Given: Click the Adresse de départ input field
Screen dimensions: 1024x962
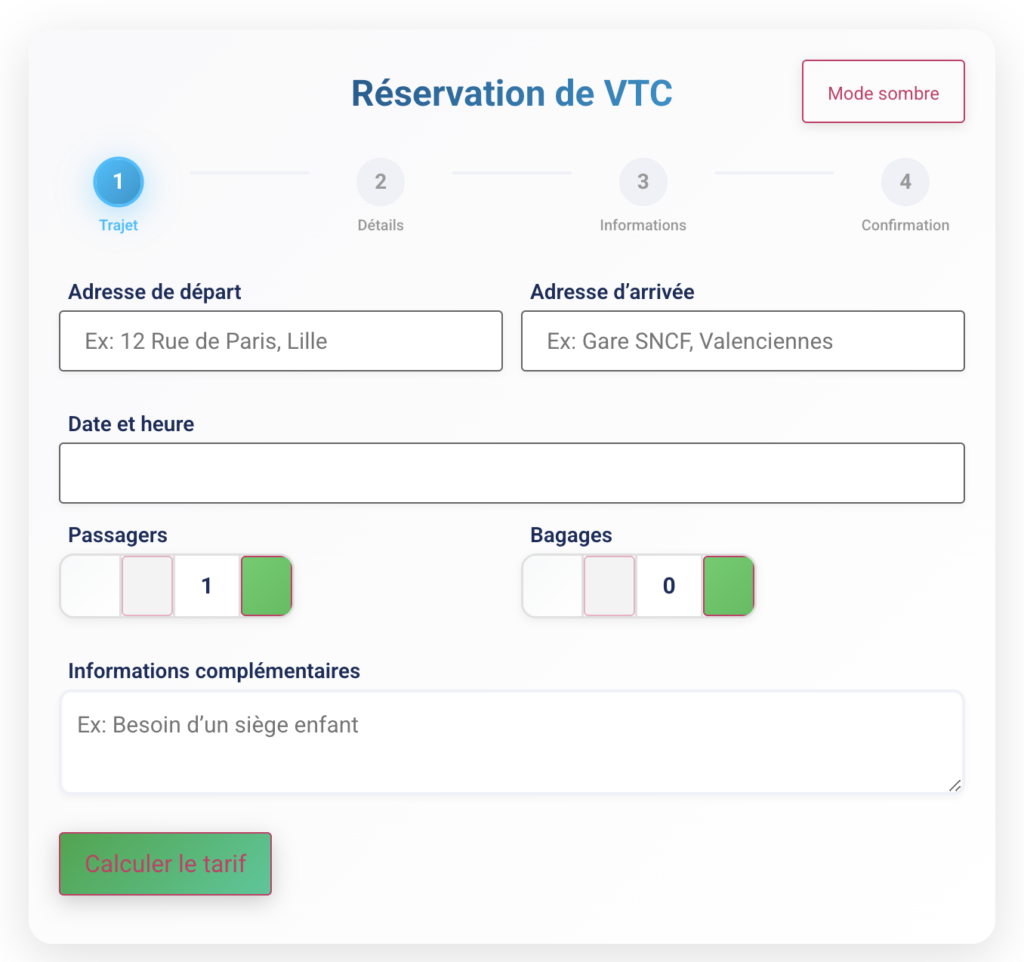Looking at the screenshot, I should (x=280, y=341).
